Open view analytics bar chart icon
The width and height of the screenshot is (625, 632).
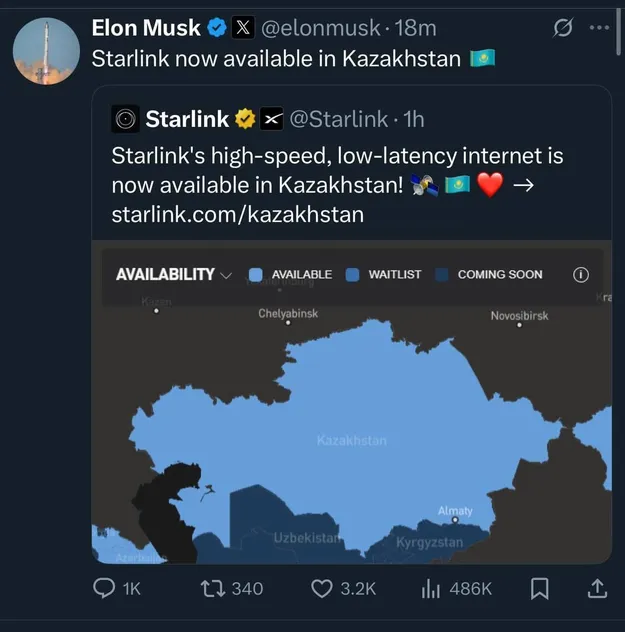(x=431, y=589)
